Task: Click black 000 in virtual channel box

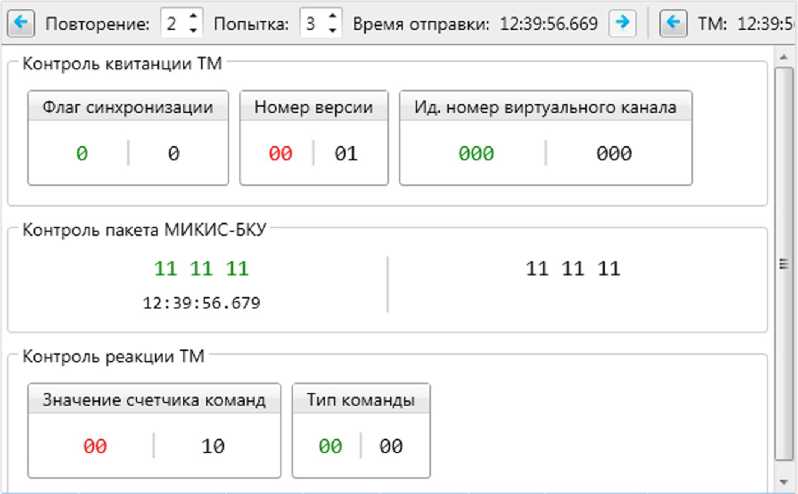Action: coord(614,153)
